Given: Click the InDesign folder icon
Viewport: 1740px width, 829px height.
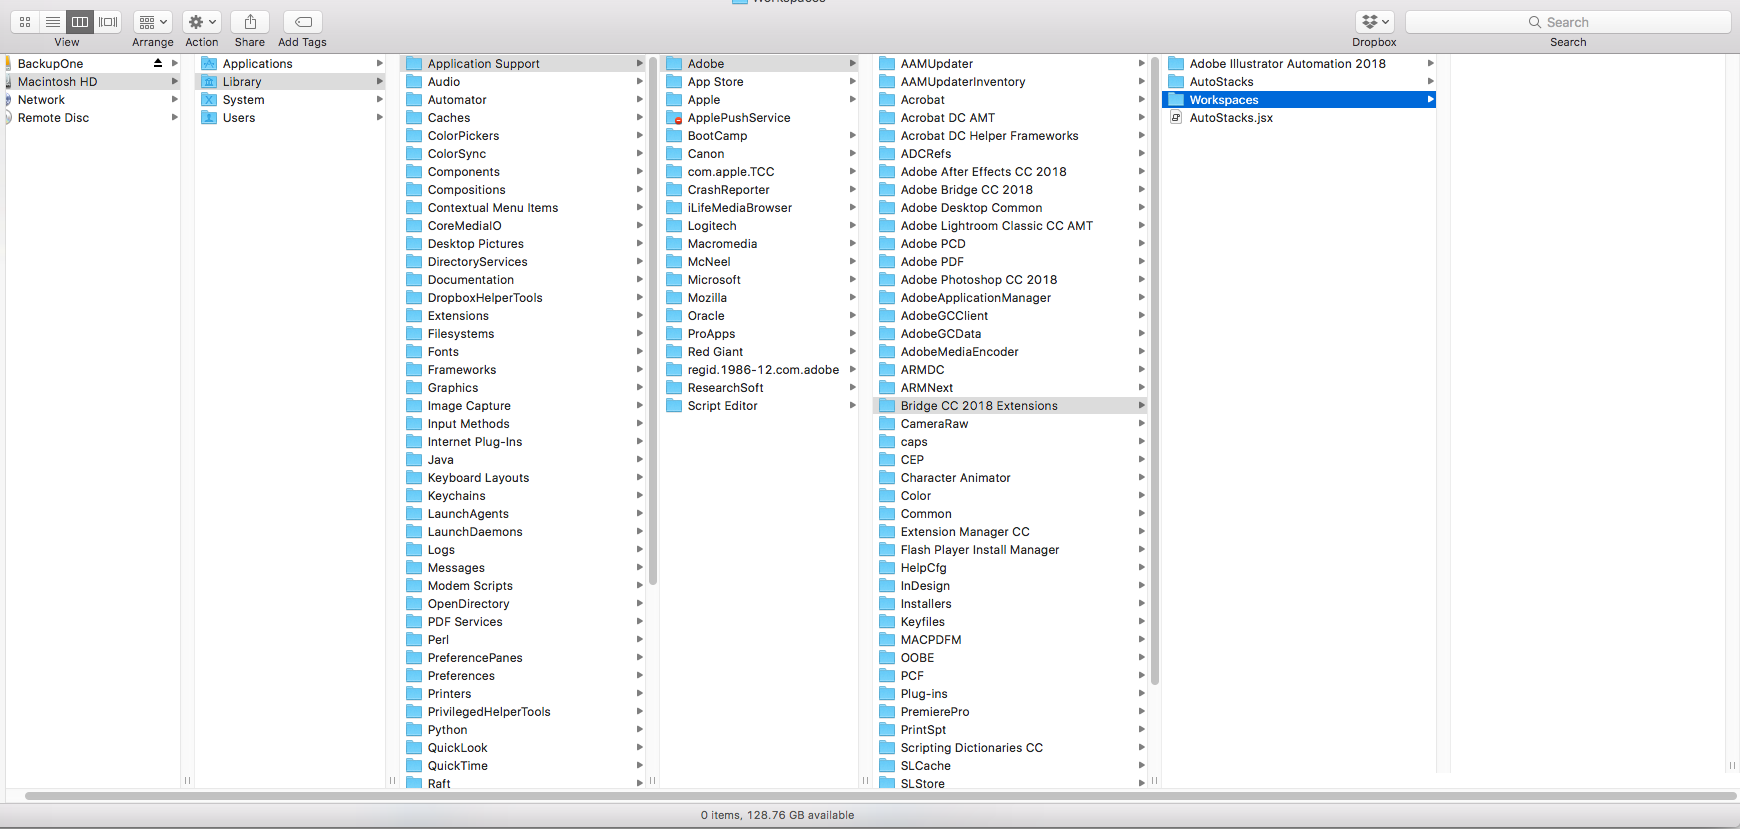Looking at the screenshot, I should pos(887,586).
